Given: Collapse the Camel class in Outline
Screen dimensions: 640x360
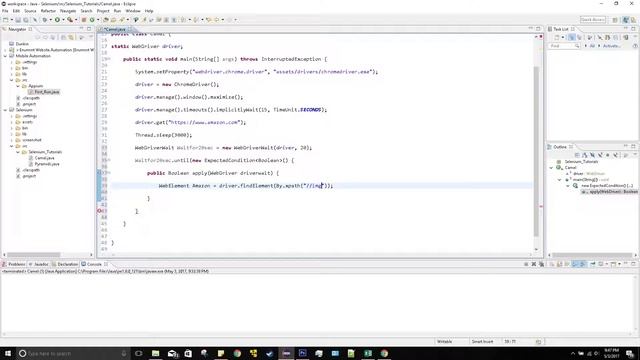Looking at the screenshot, I should point(552,168).
